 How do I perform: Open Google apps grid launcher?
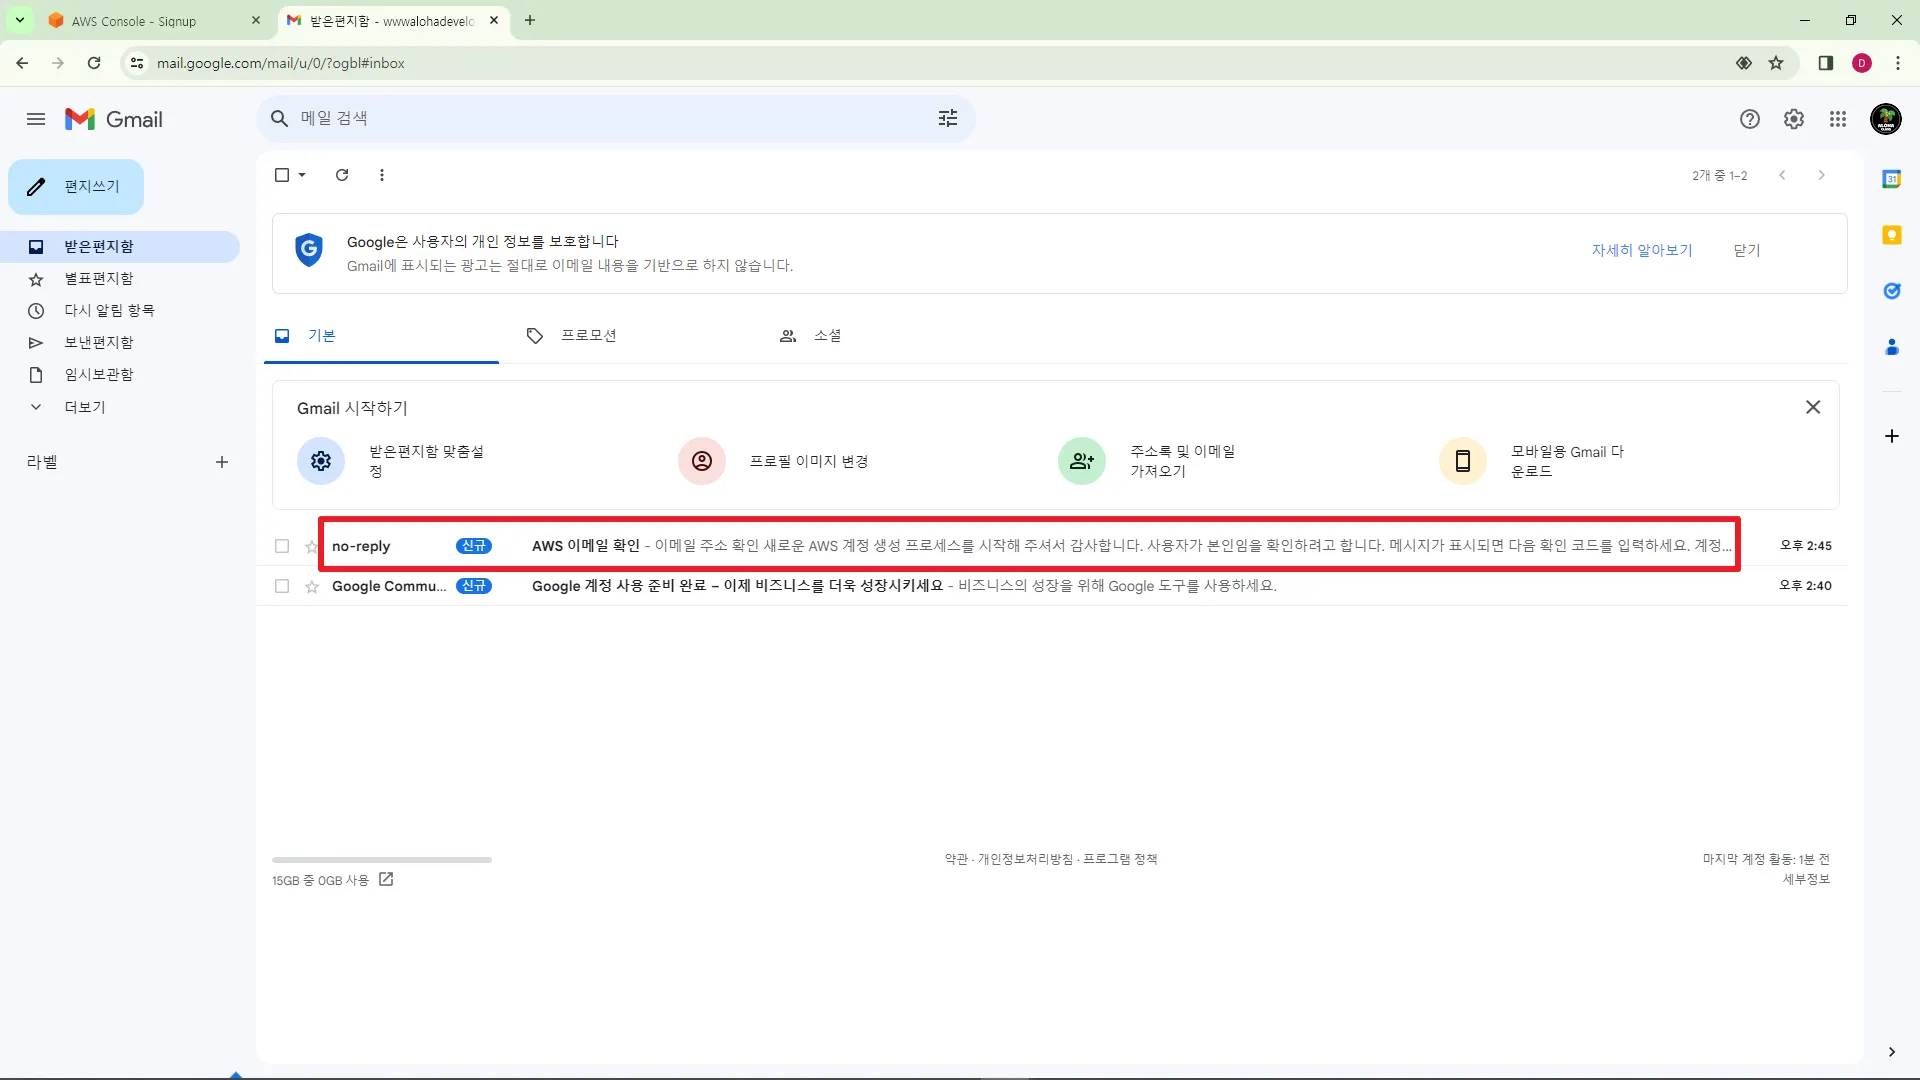coord(1838,119)
